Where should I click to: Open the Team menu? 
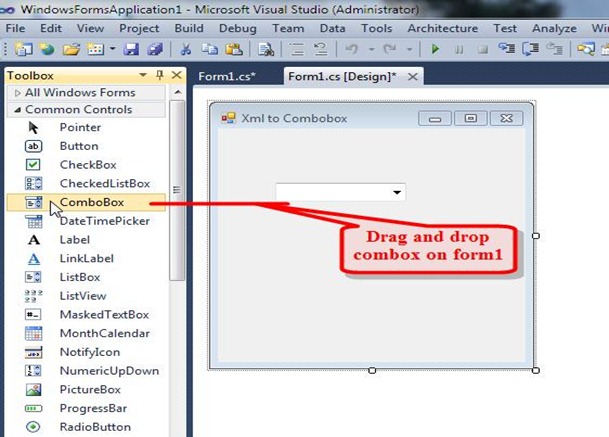[288, 28]
